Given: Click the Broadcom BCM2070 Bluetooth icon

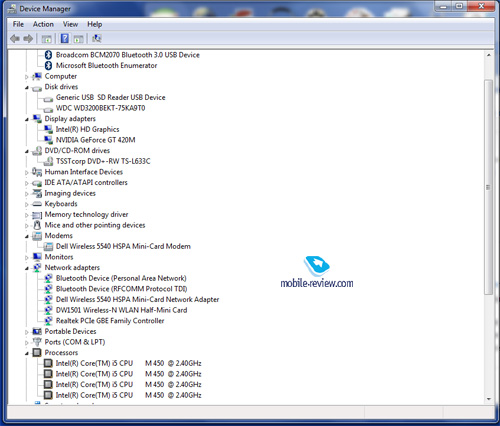Looking at the screenshot, I should pos(49,55).
